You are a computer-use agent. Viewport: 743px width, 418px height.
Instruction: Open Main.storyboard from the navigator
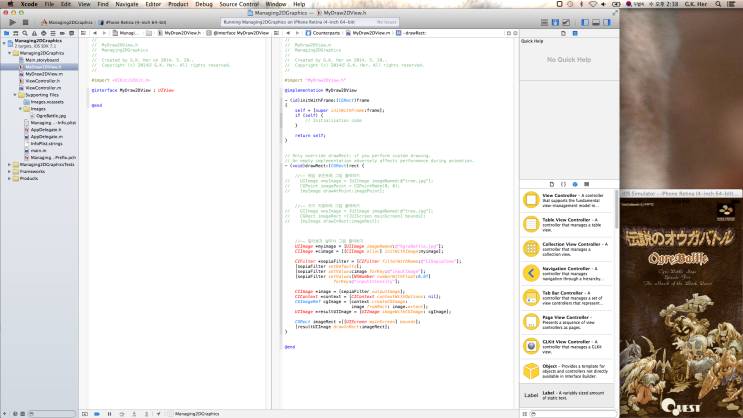pyautogui.click(x=42, y=60)
